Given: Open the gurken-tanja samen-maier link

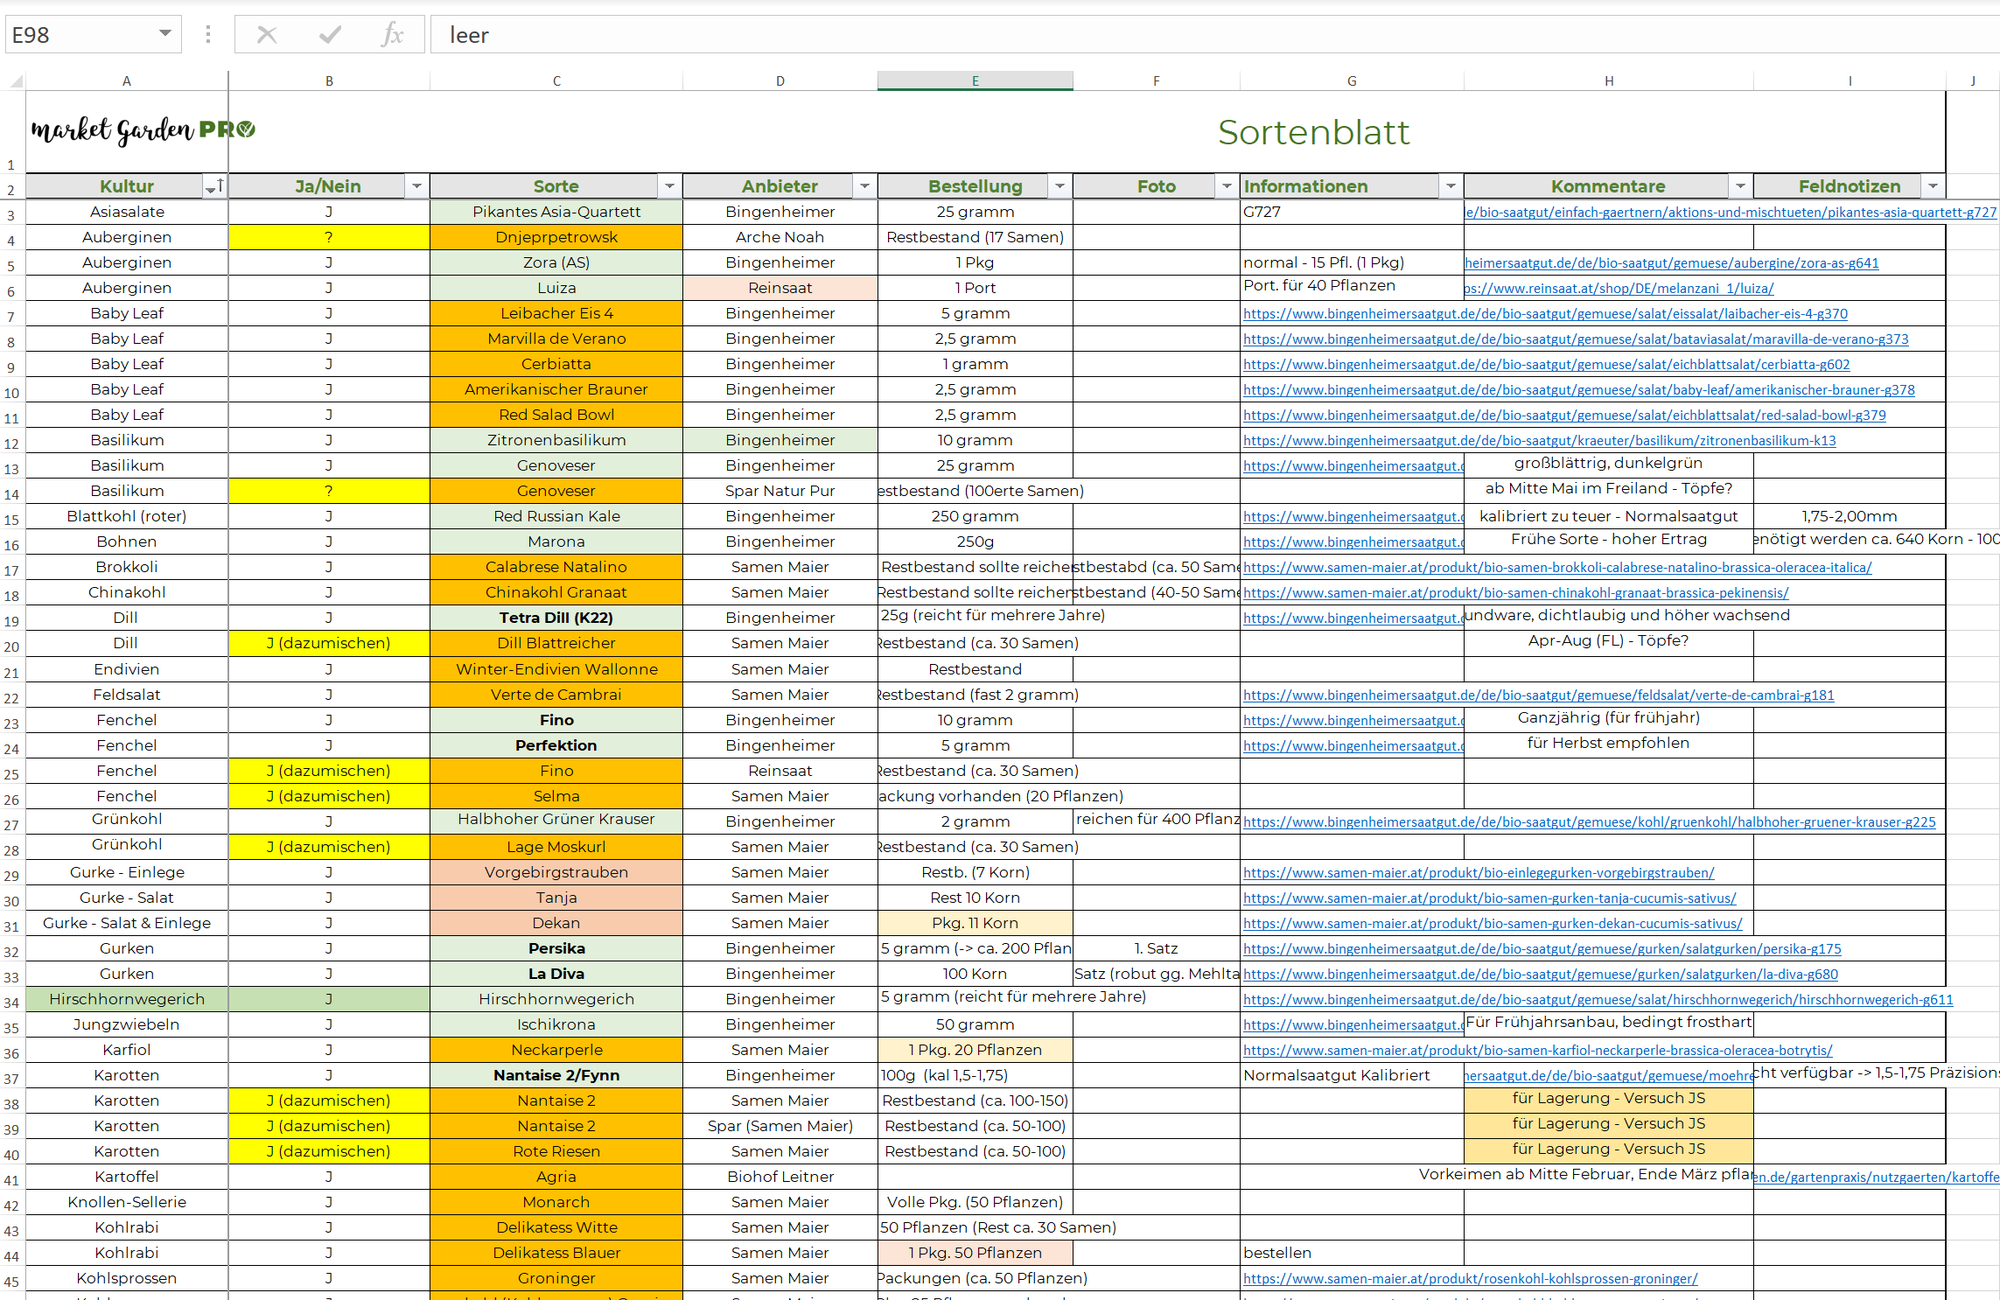Looking at the screenshot, I should click(x=1489, y=898).
